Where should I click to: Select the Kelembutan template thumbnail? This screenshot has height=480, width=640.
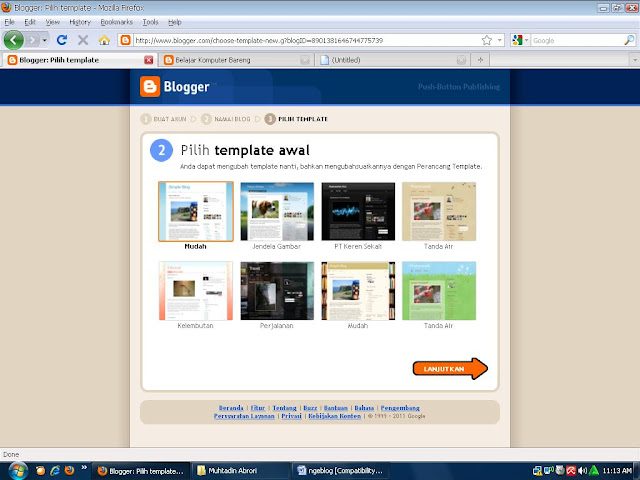[x=196, y=291]
